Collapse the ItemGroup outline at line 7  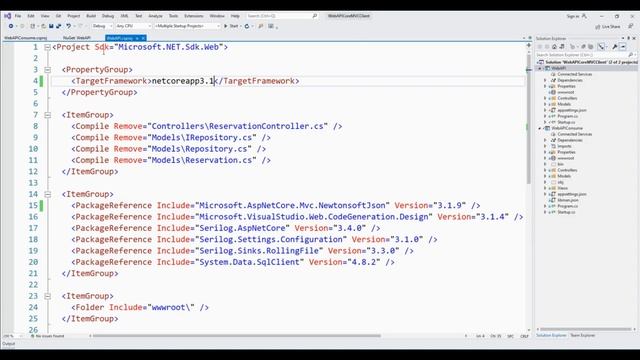pos(47,115)
